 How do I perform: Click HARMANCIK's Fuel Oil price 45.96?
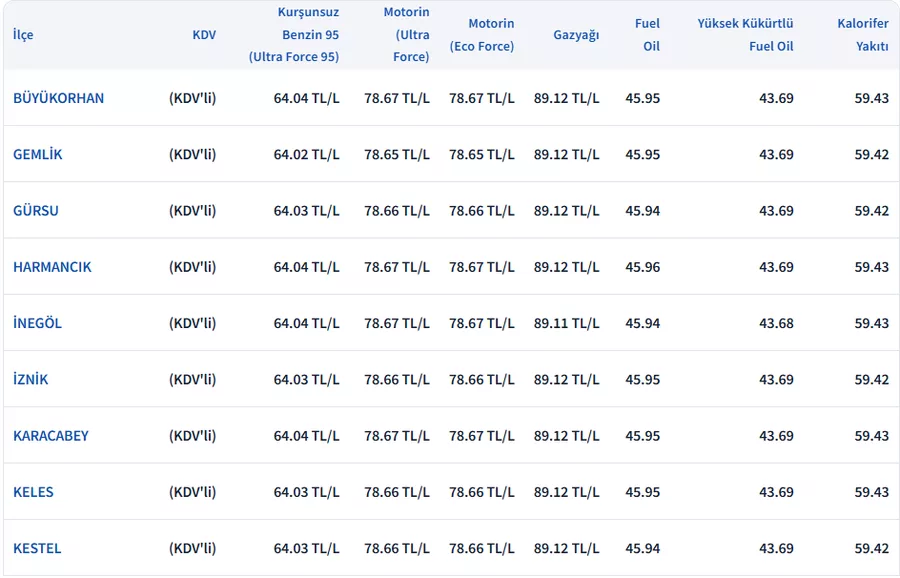click(x=643, y=267)
